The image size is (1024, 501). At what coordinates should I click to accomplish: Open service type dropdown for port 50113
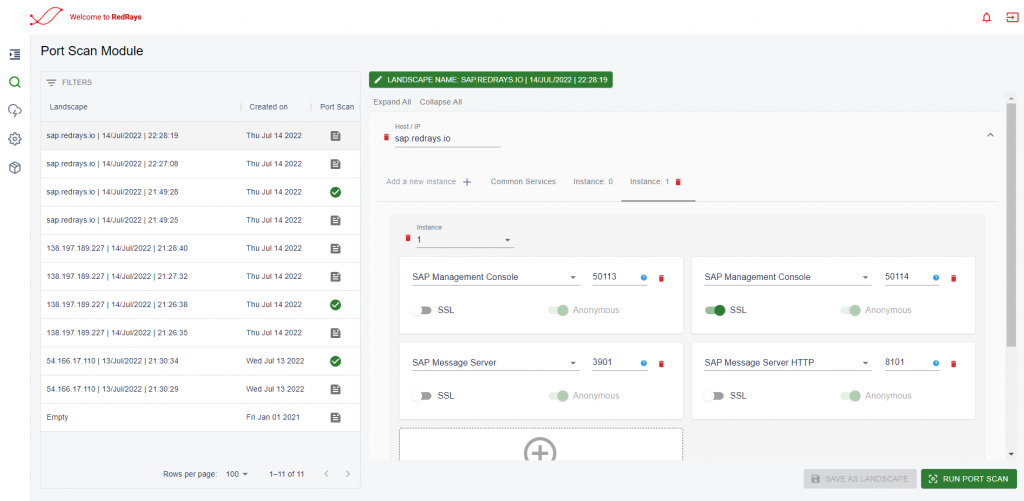[496, 277]
